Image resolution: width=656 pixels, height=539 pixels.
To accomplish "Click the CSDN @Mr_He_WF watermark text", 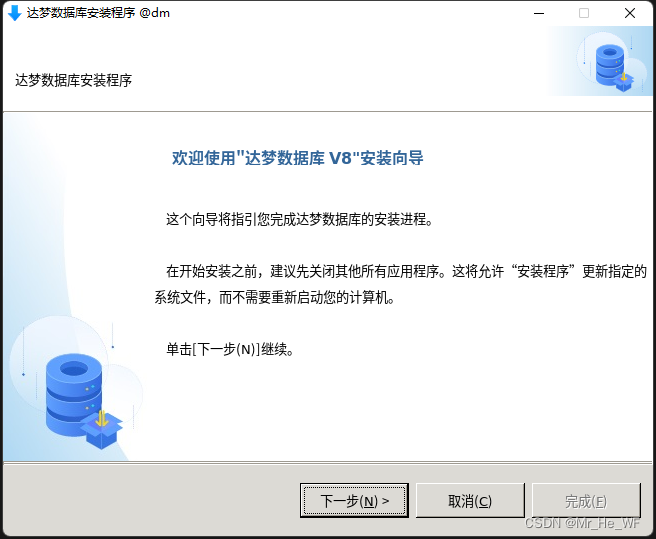I will pos(582,523).
